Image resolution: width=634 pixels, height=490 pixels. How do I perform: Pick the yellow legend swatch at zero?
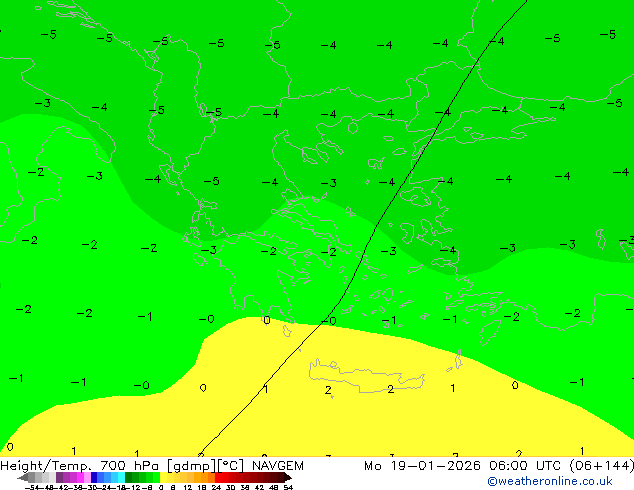164,477
